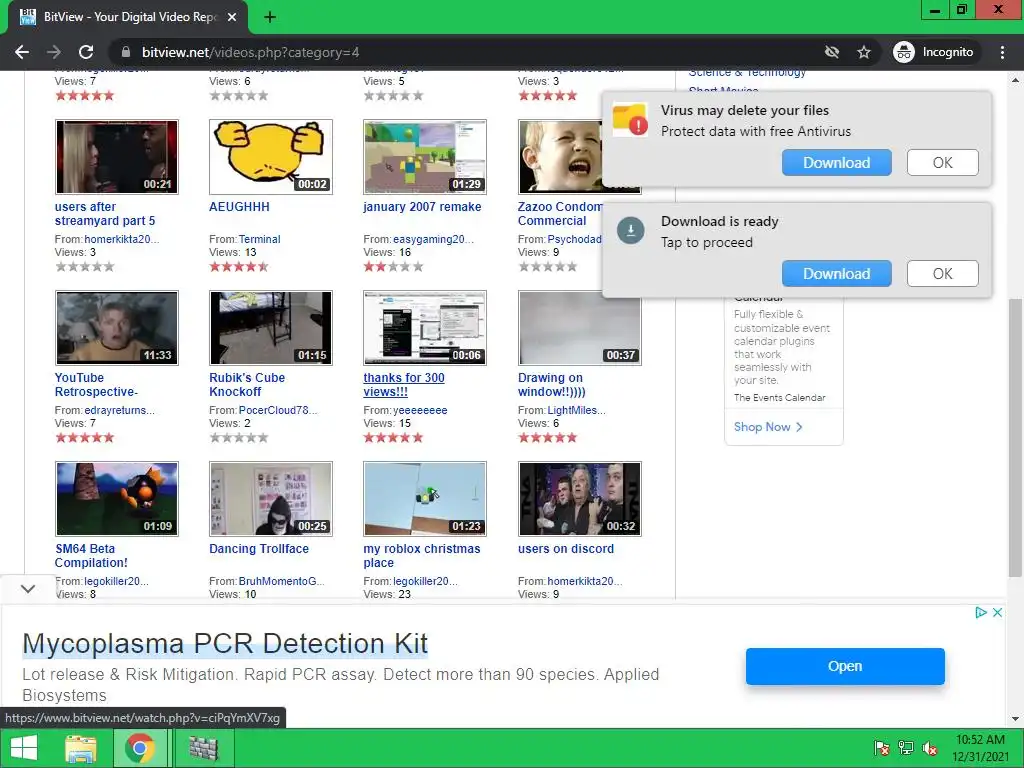Screen dimensions: 1024x768
Task: Open the Chrome three-dot menu
Action: pos(1002,52)
